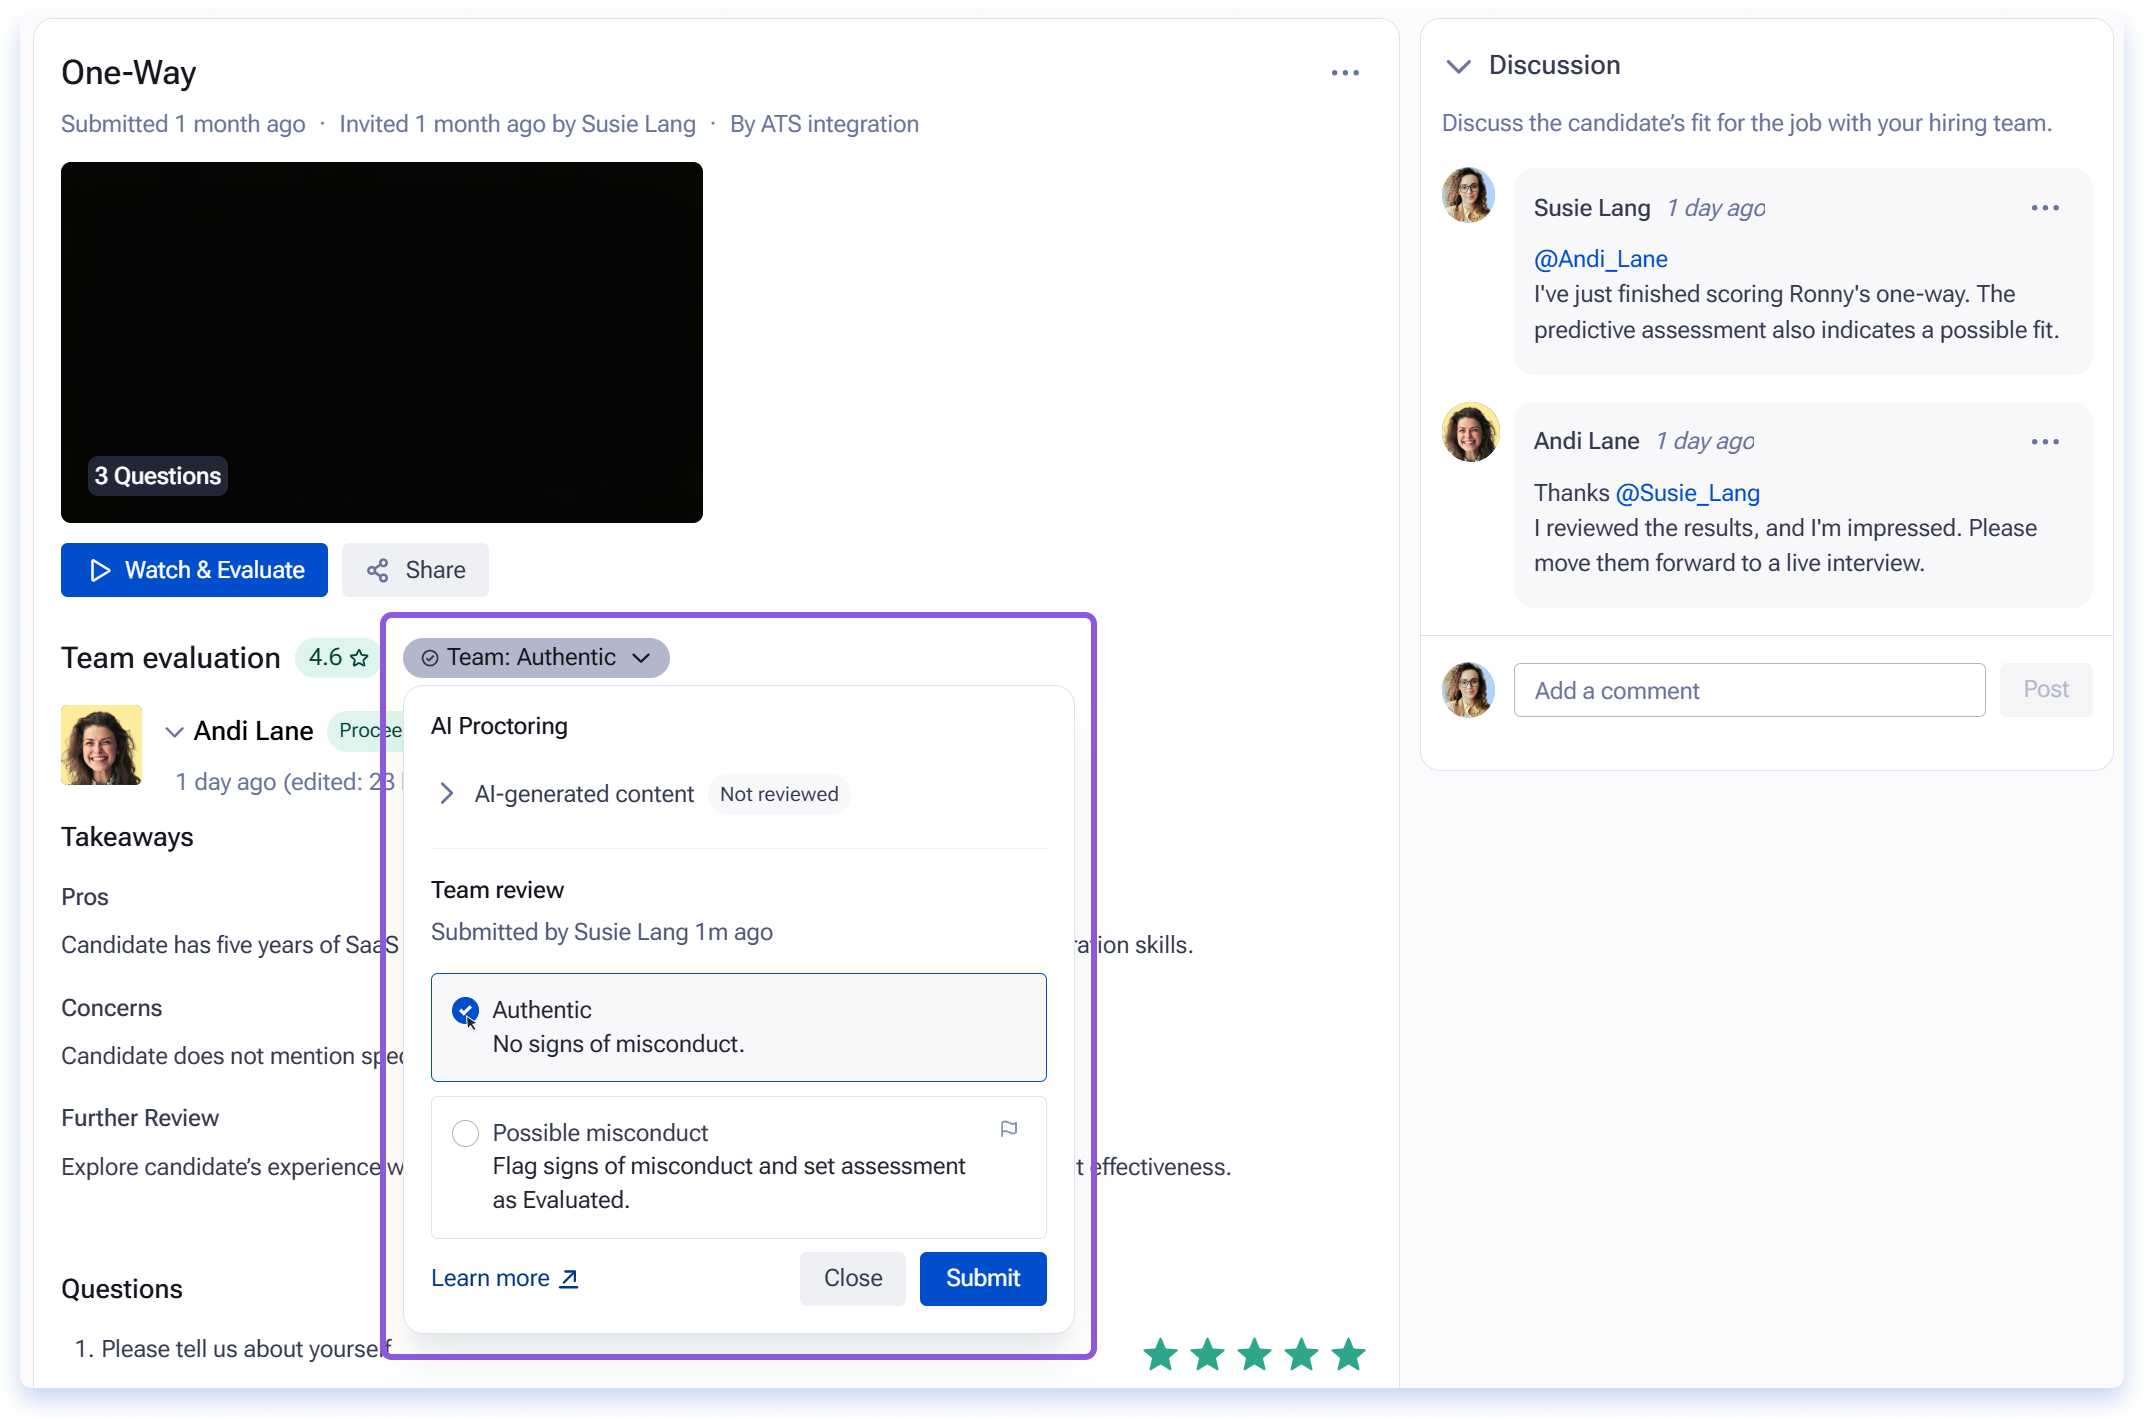Click the Watch & Evaluate button
Screen dimensions: 2144x1418
194,570
